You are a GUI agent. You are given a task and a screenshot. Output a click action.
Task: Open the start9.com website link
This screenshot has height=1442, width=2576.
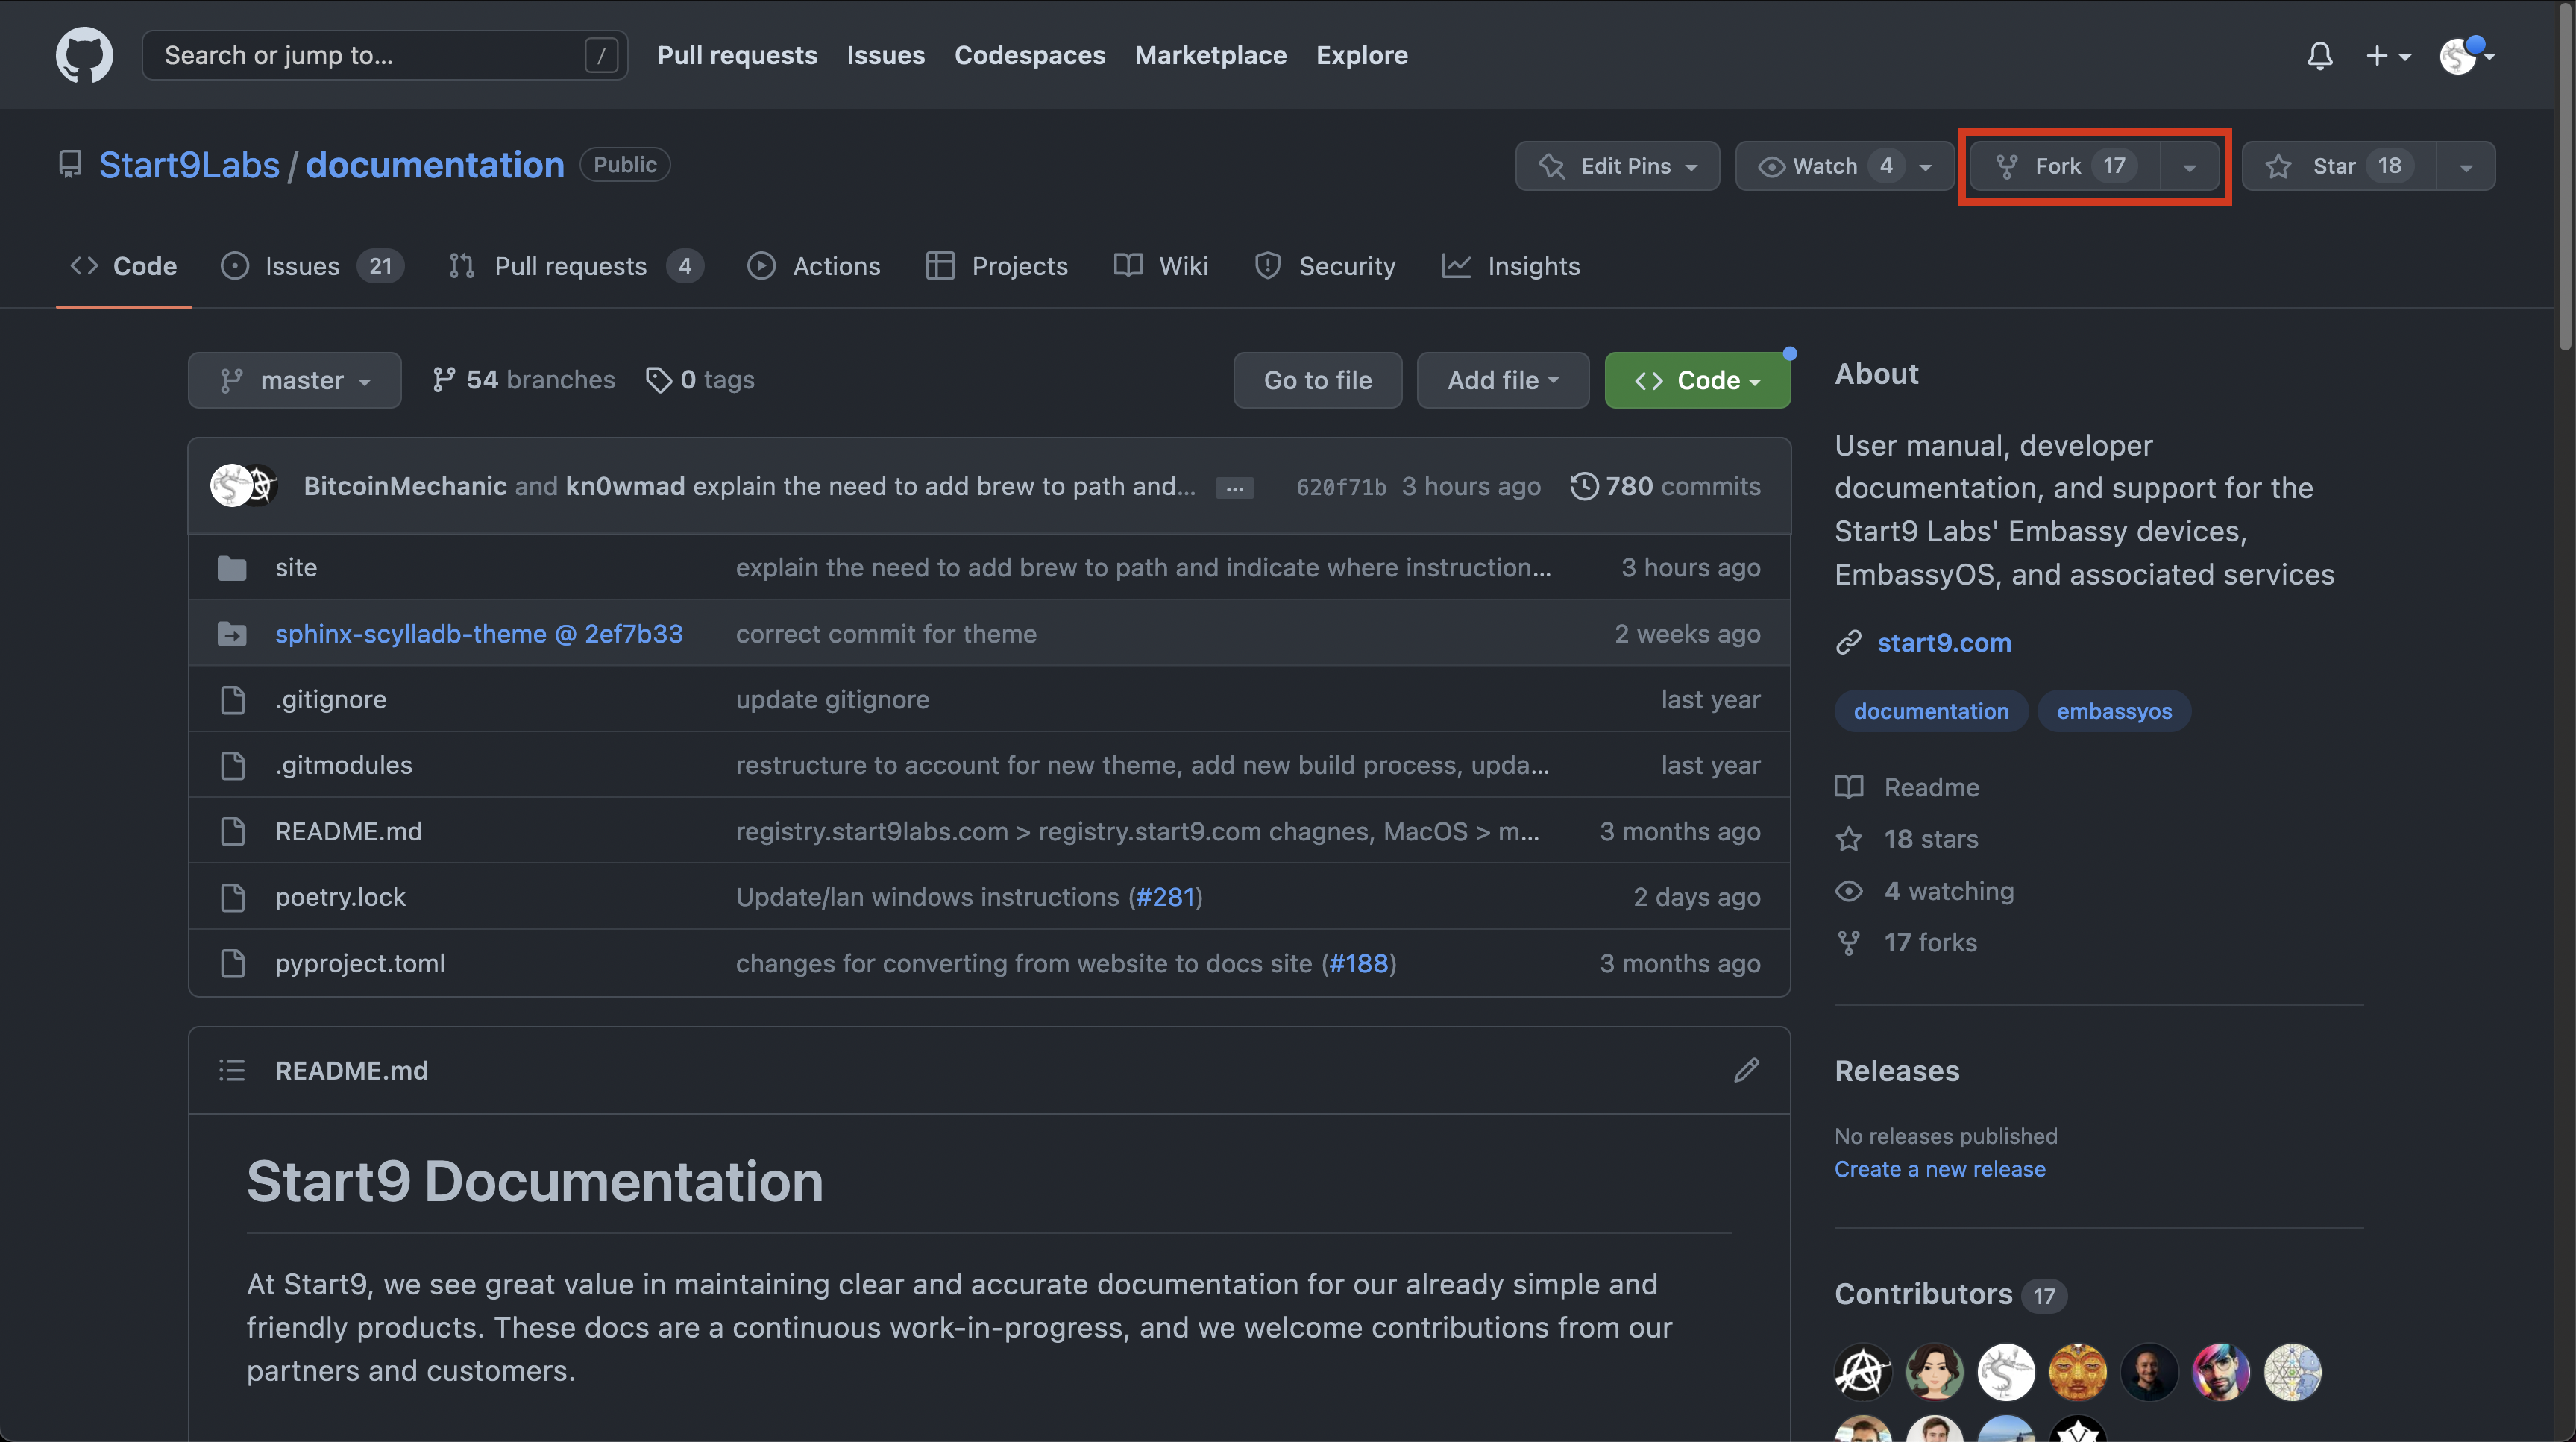point(1943,642)
